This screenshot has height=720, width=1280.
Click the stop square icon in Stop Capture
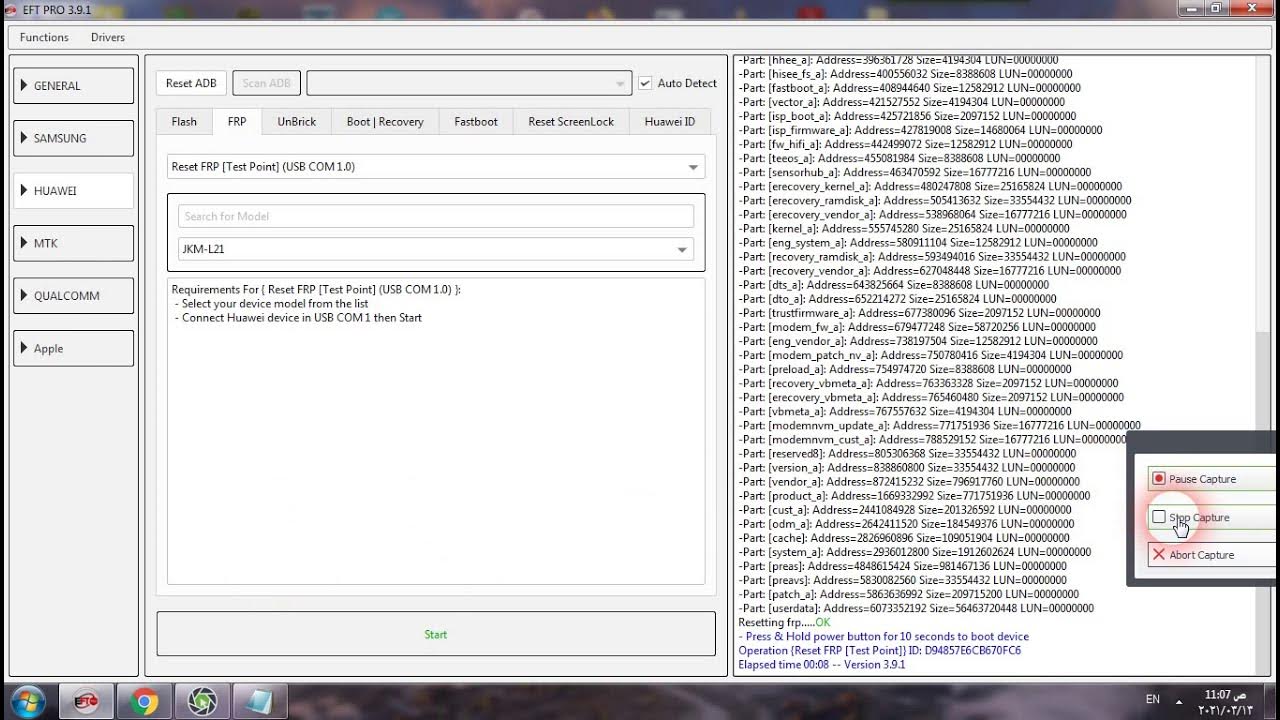coord(1159,517)
